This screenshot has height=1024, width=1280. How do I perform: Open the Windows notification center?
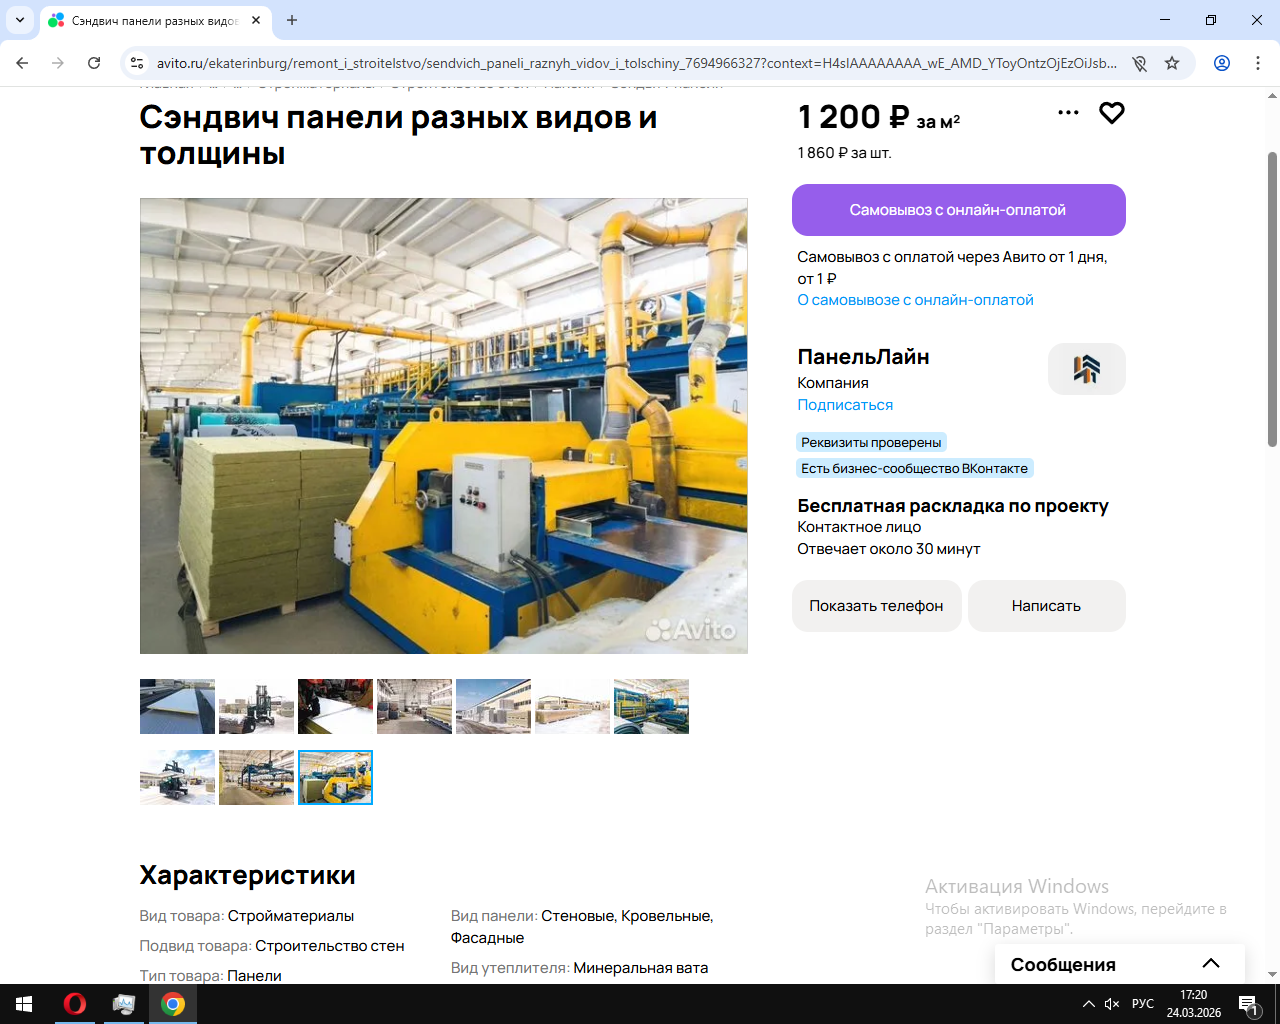1249,1004
